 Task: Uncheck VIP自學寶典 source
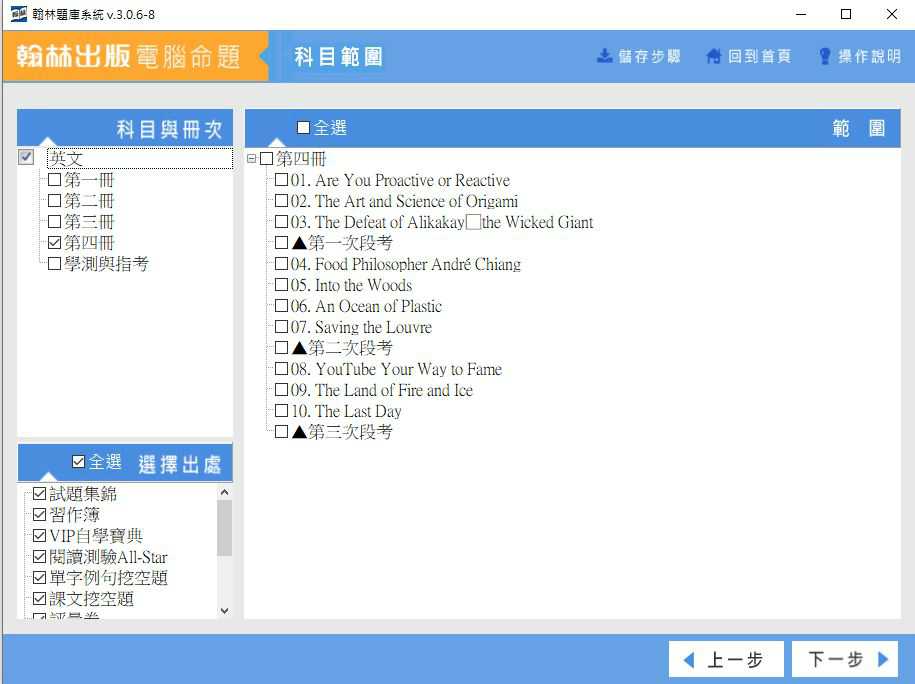coord(40,536)
